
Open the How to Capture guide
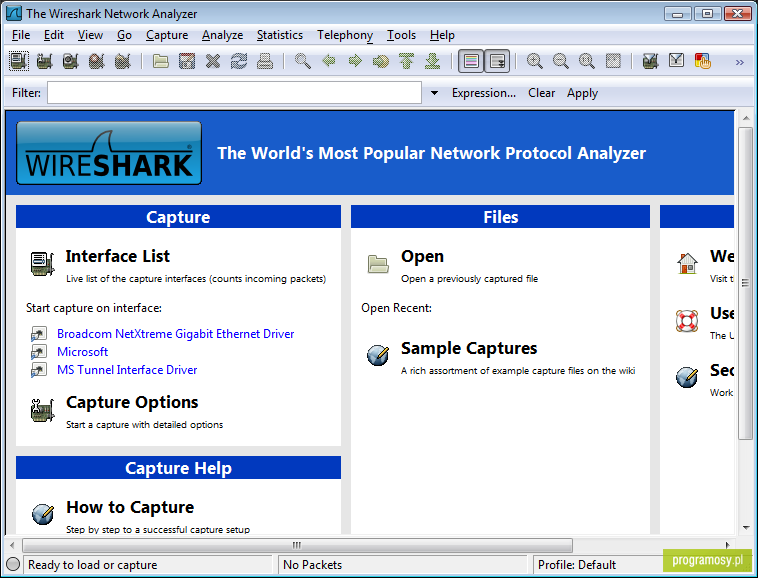(130, 507)
